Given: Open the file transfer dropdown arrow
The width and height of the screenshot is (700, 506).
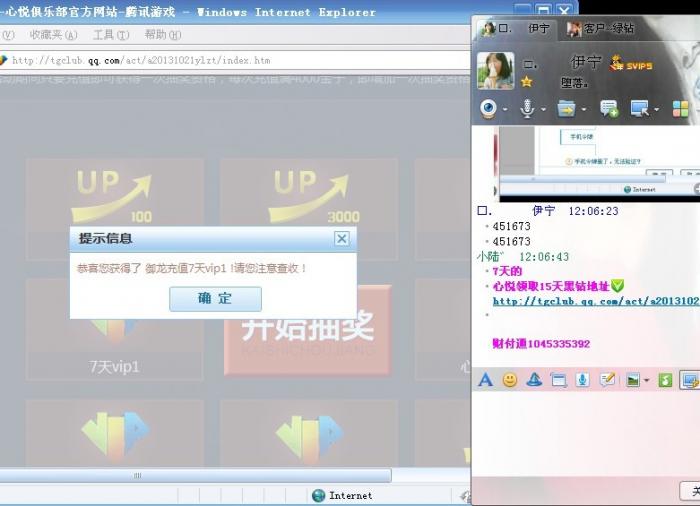Looking at the screenshot, I should click(583, 109).
